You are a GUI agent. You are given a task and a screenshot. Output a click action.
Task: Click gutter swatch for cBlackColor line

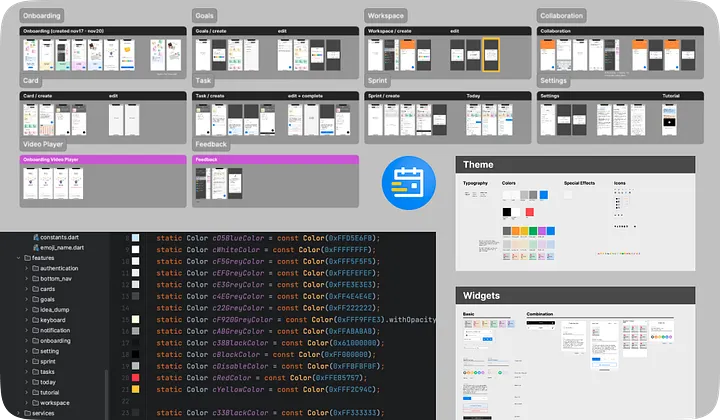[135, 354]
